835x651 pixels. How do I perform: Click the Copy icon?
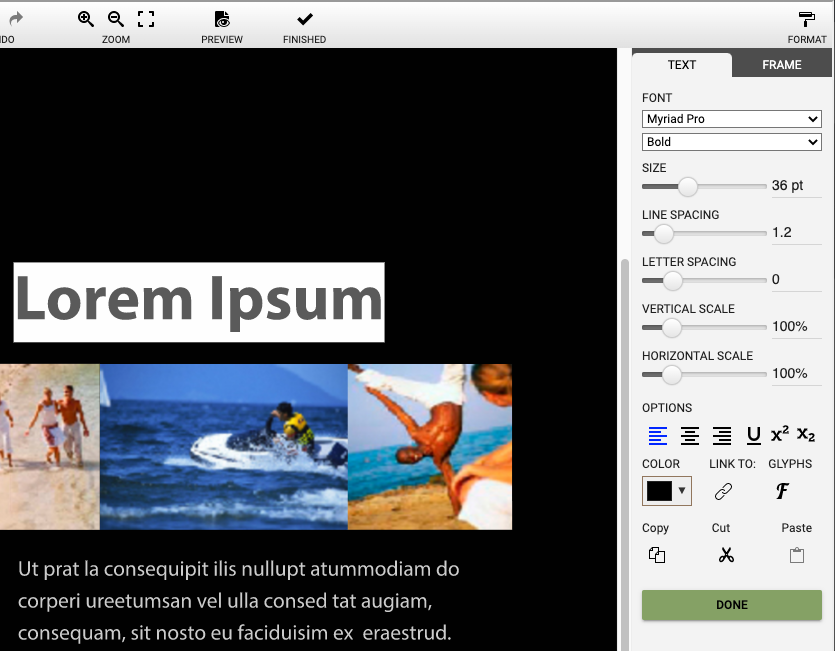click(x=657, y=555)
